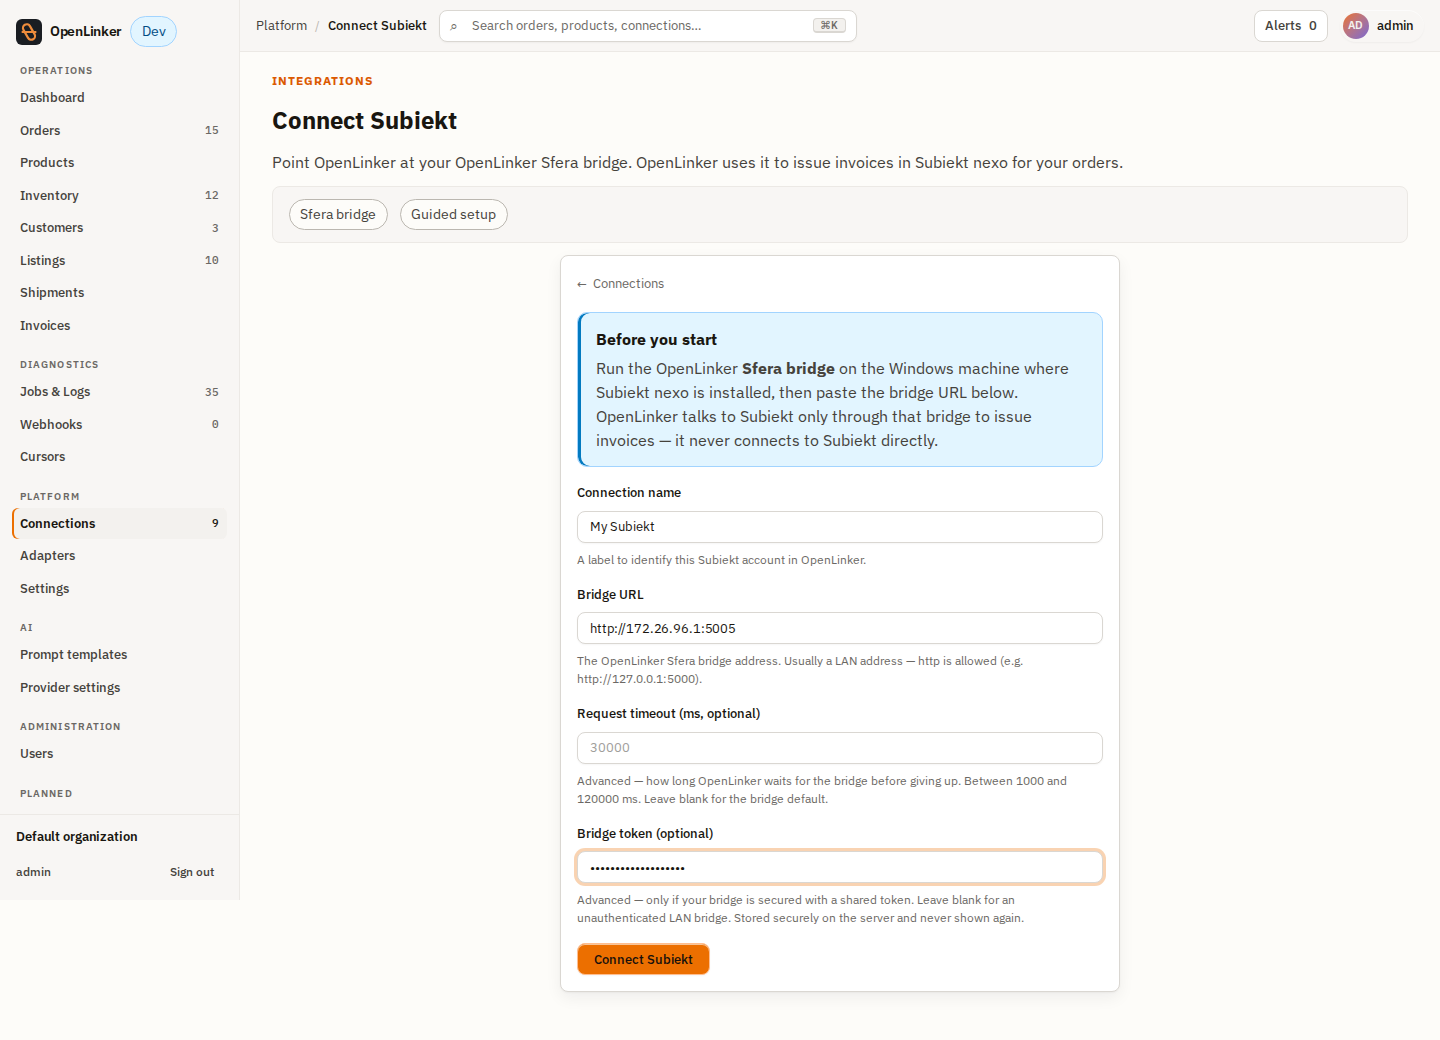Viewport: 1440px width, 1040px height.
Task: Open the Webhooks page
Action: tap(119, 425)
